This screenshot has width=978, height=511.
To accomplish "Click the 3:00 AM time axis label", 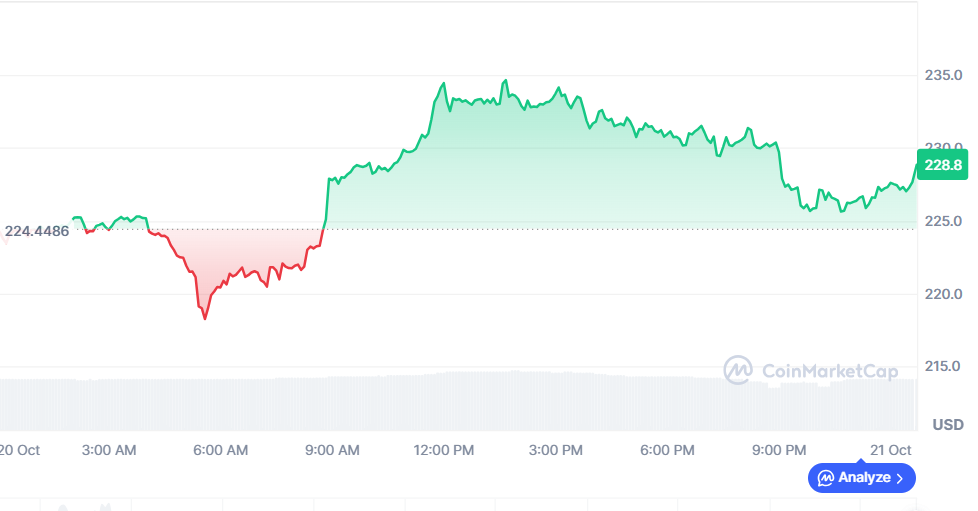I will [x=108, y=450].
